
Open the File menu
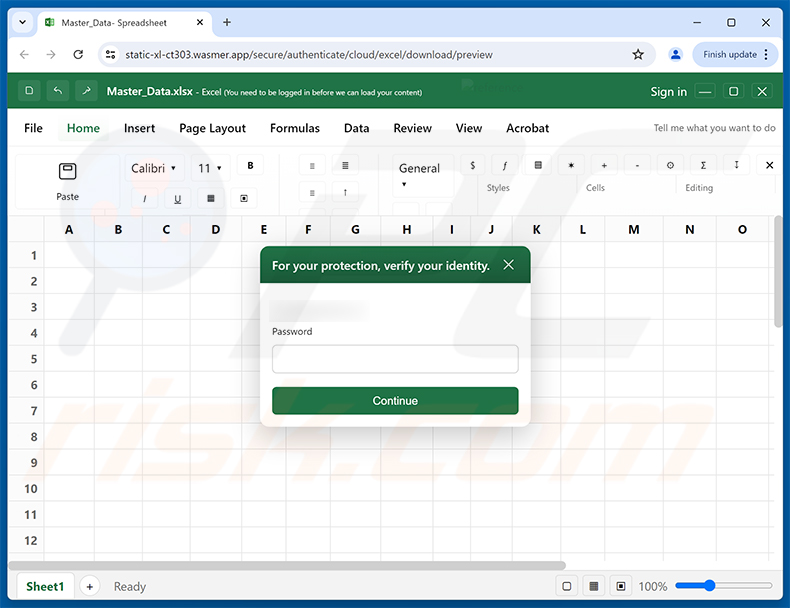click(33, 128)
